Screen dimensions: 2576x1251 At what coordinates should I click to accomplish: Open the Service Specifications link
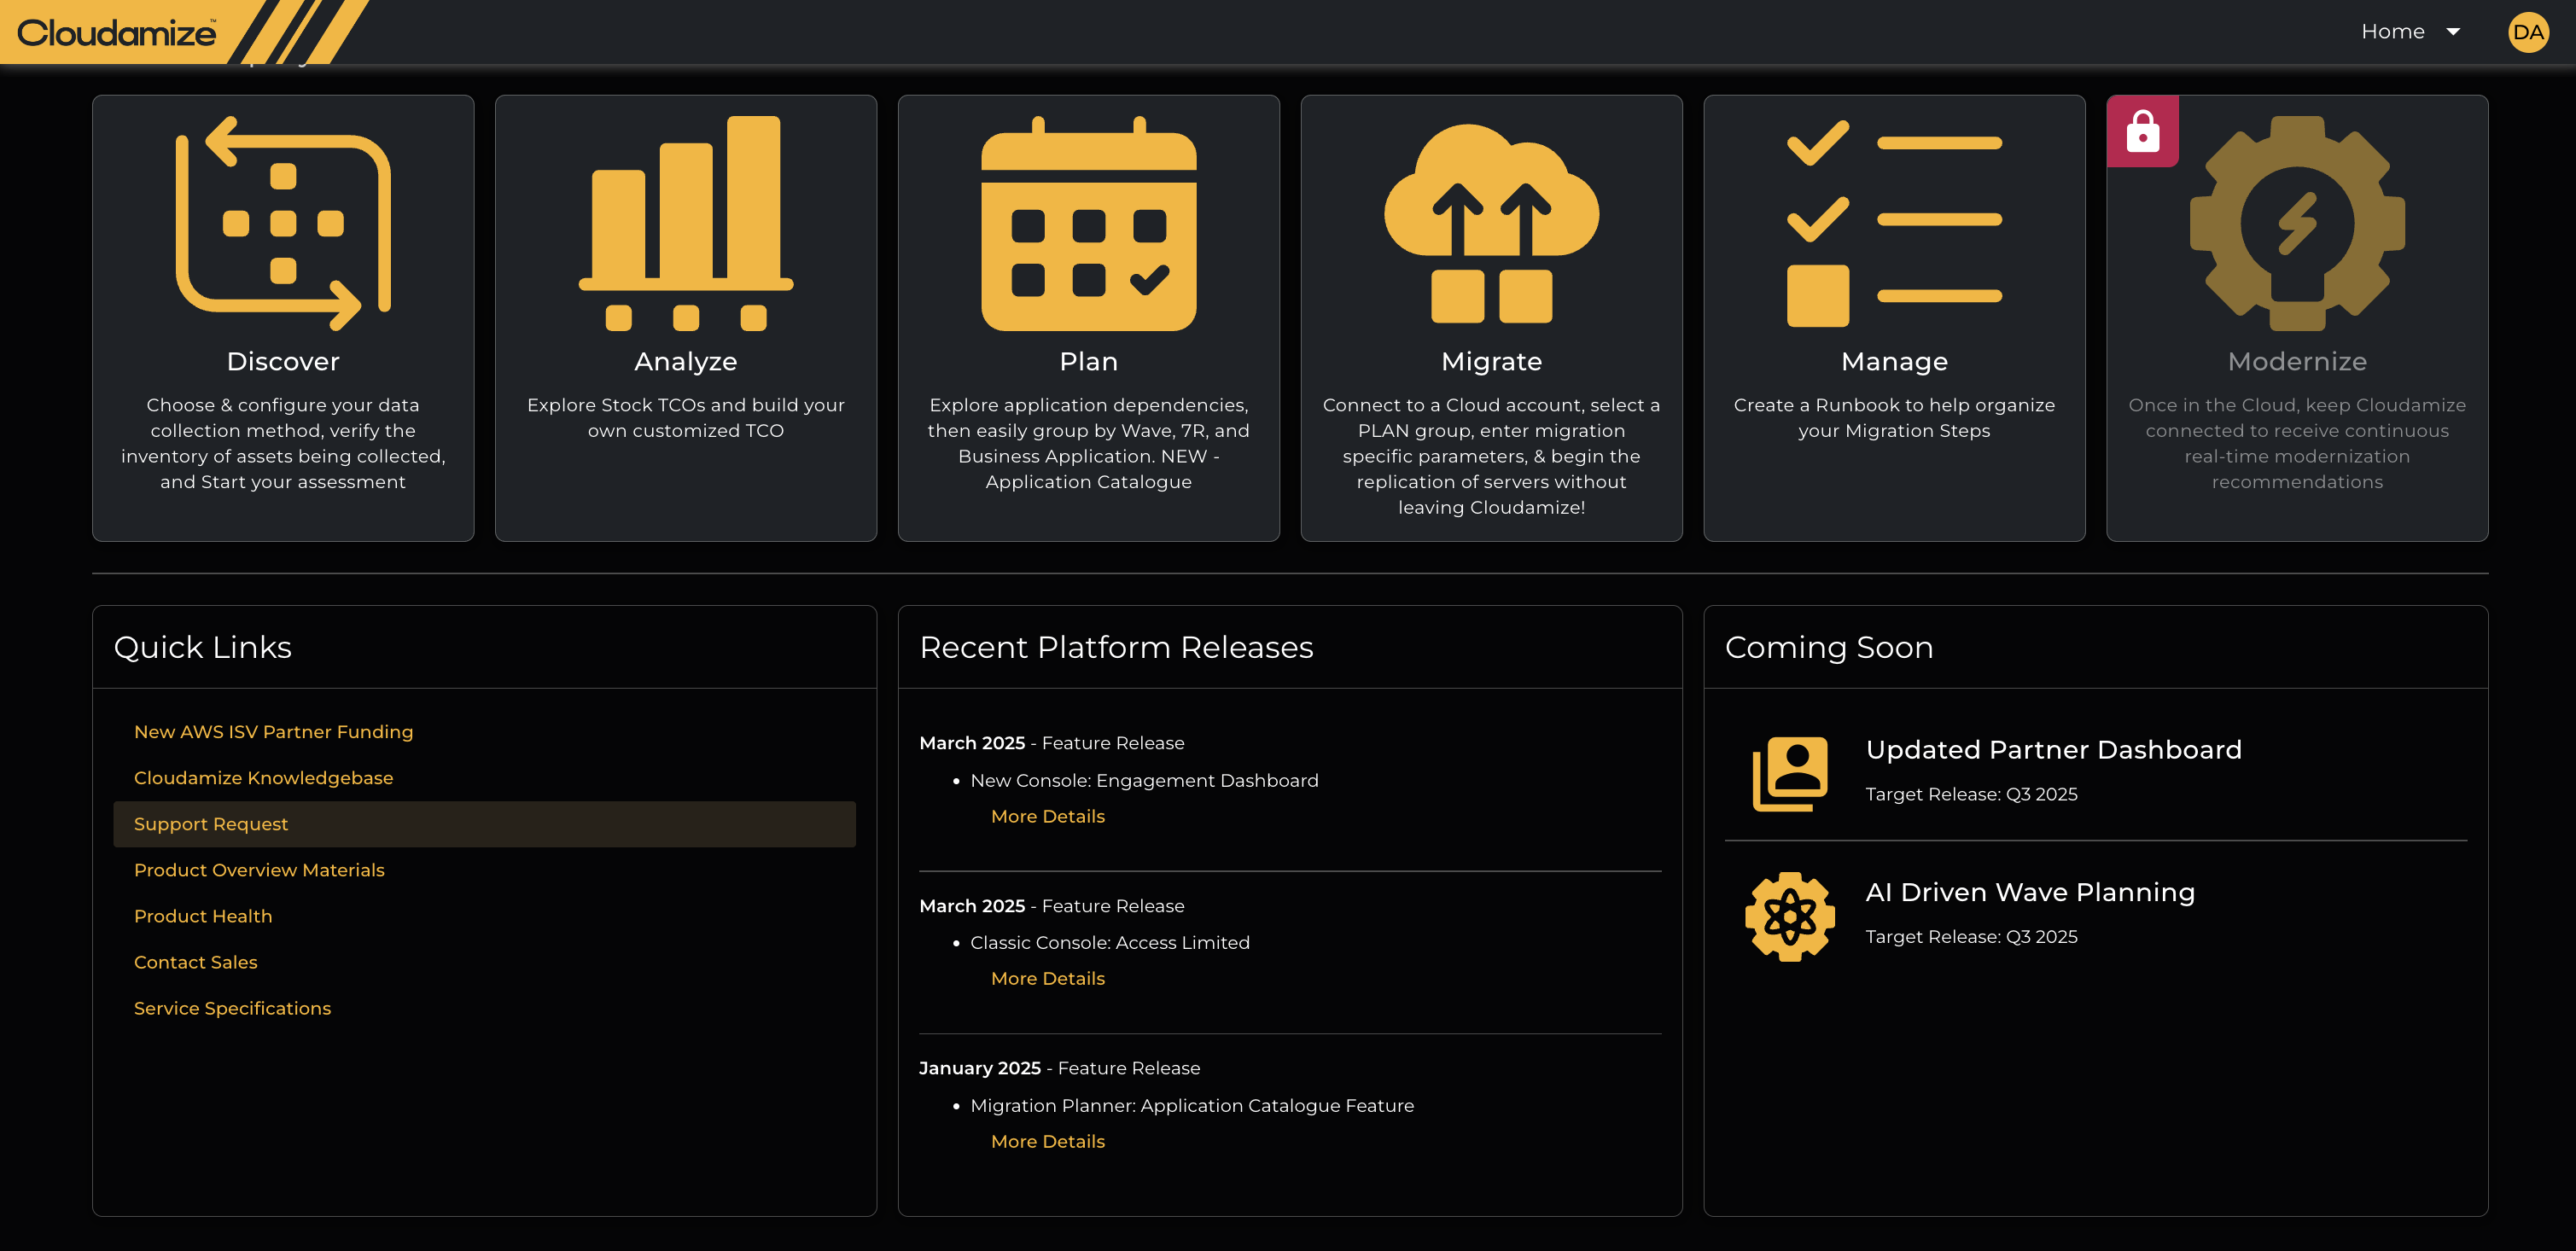pos(232,1009)
